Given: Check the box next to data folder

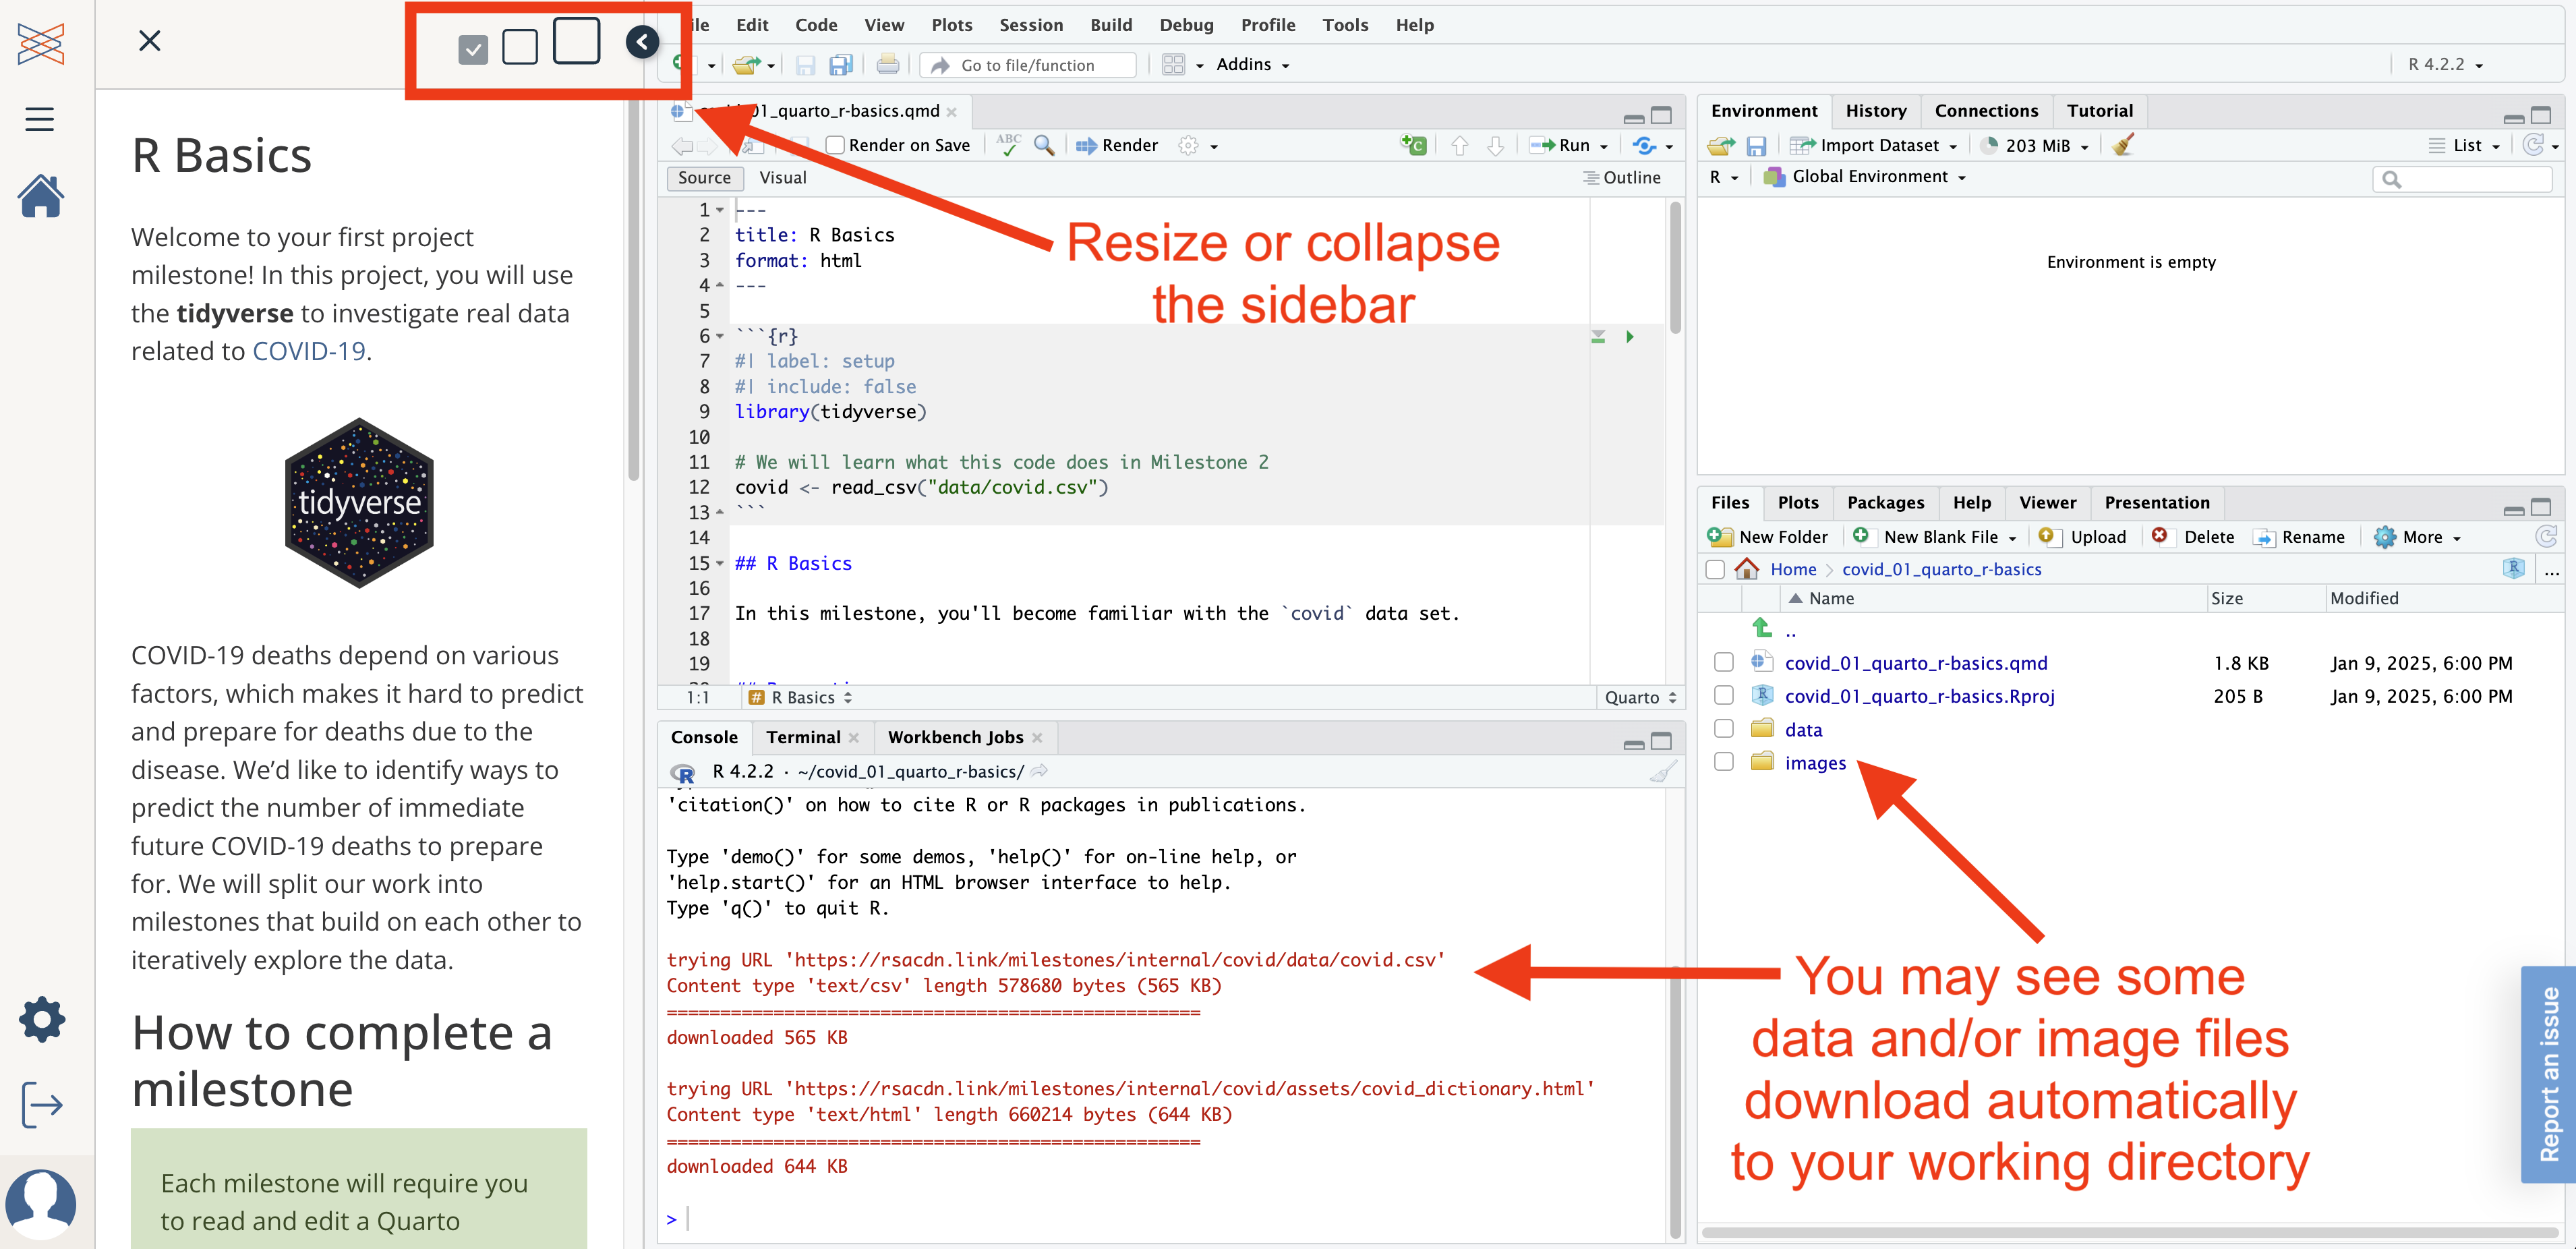Looking at the screenshot, I should (1723, 729).
